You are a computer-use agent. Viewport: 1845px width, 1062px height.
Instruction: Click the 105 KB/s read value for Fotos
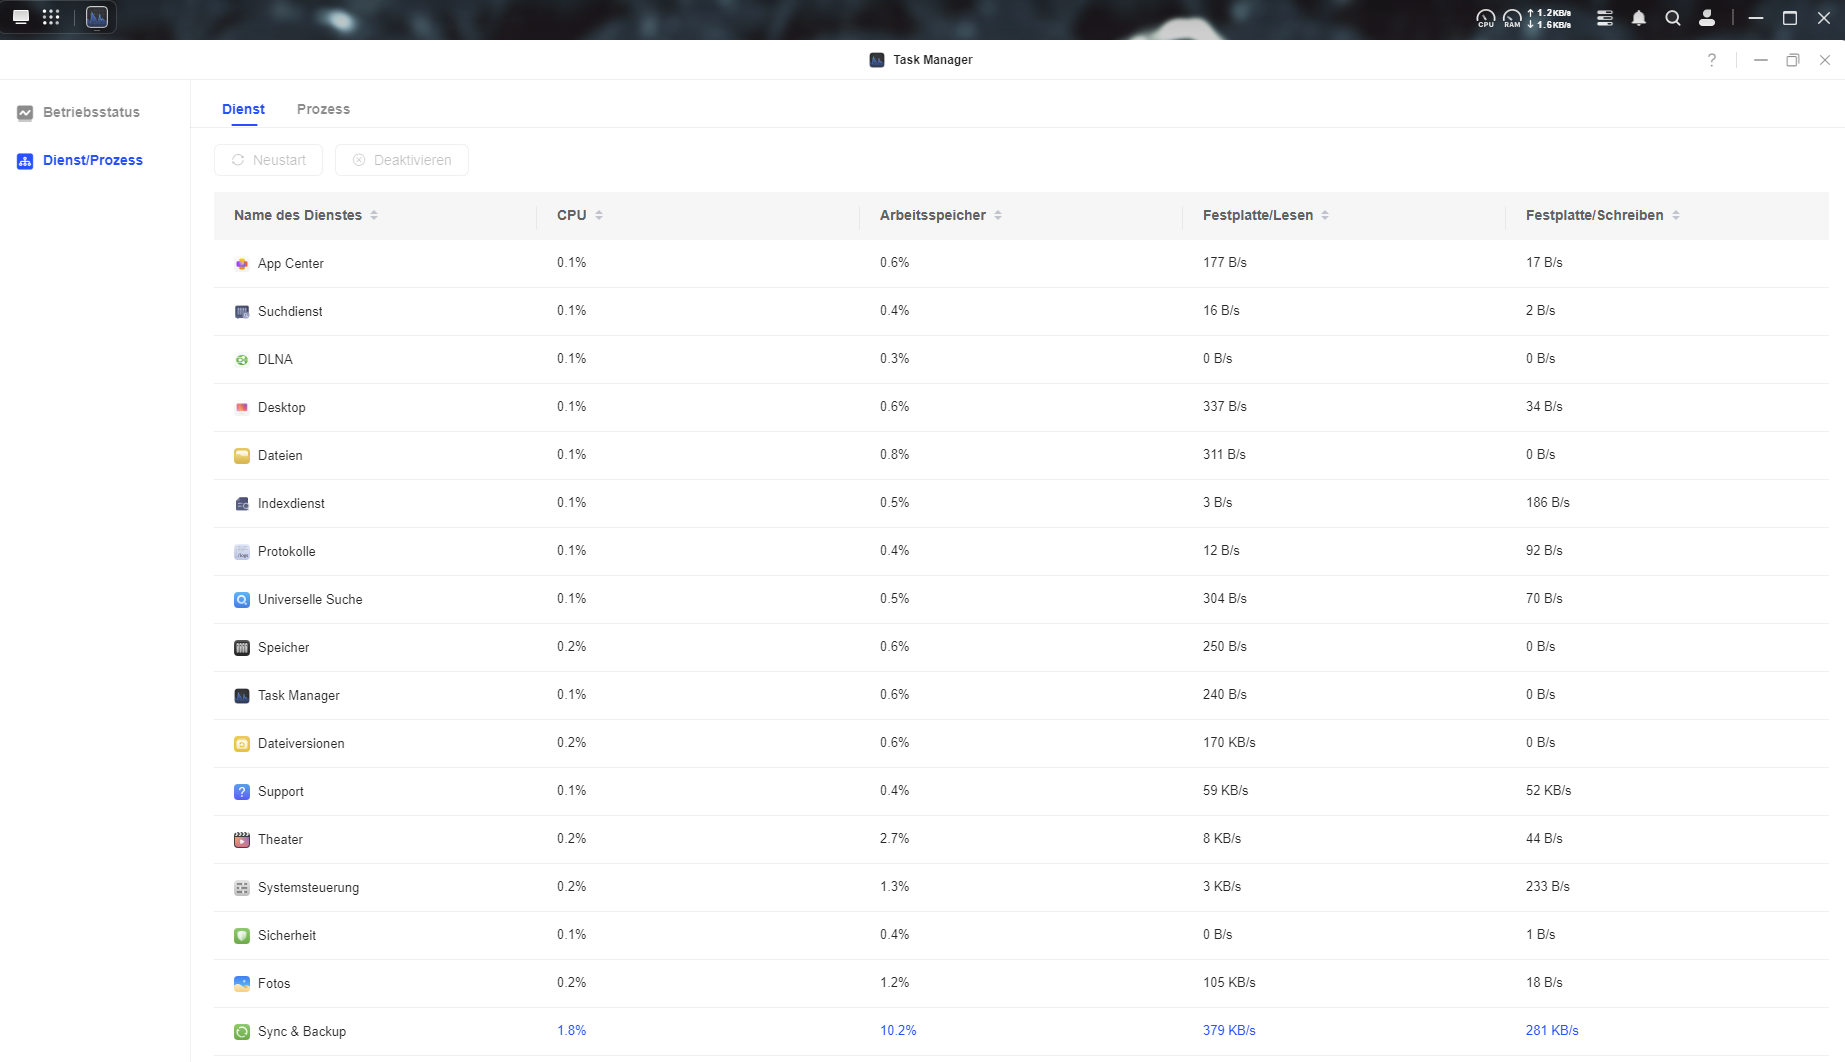point(1229,983)
